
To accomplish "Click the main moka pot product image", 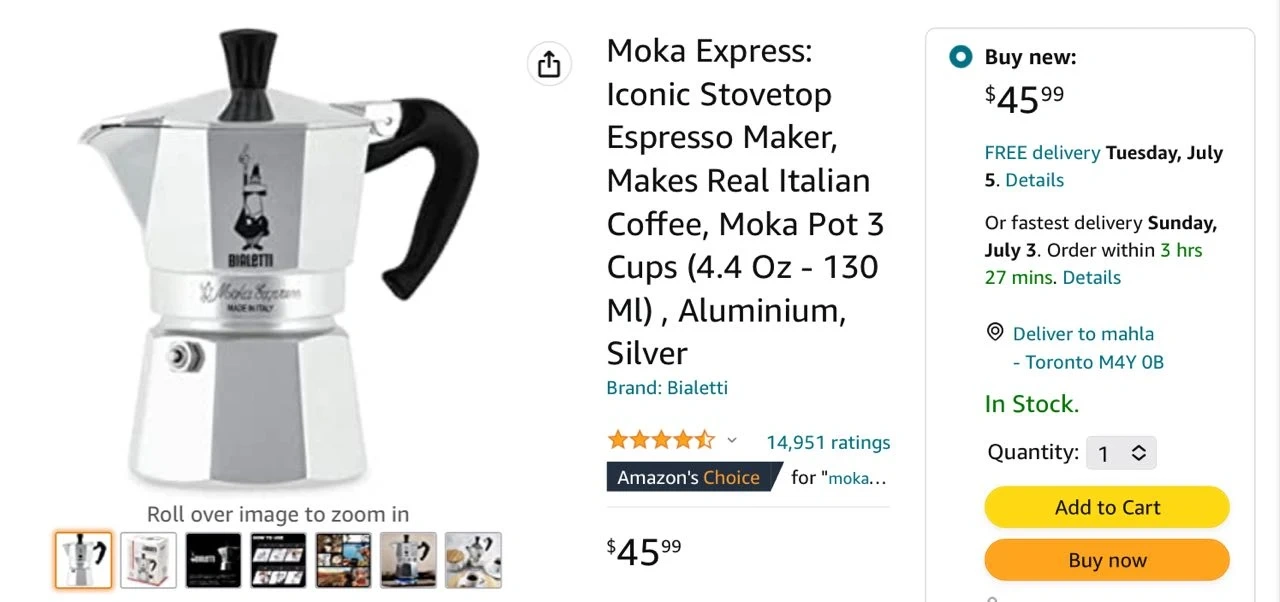I will click(278, 260).
